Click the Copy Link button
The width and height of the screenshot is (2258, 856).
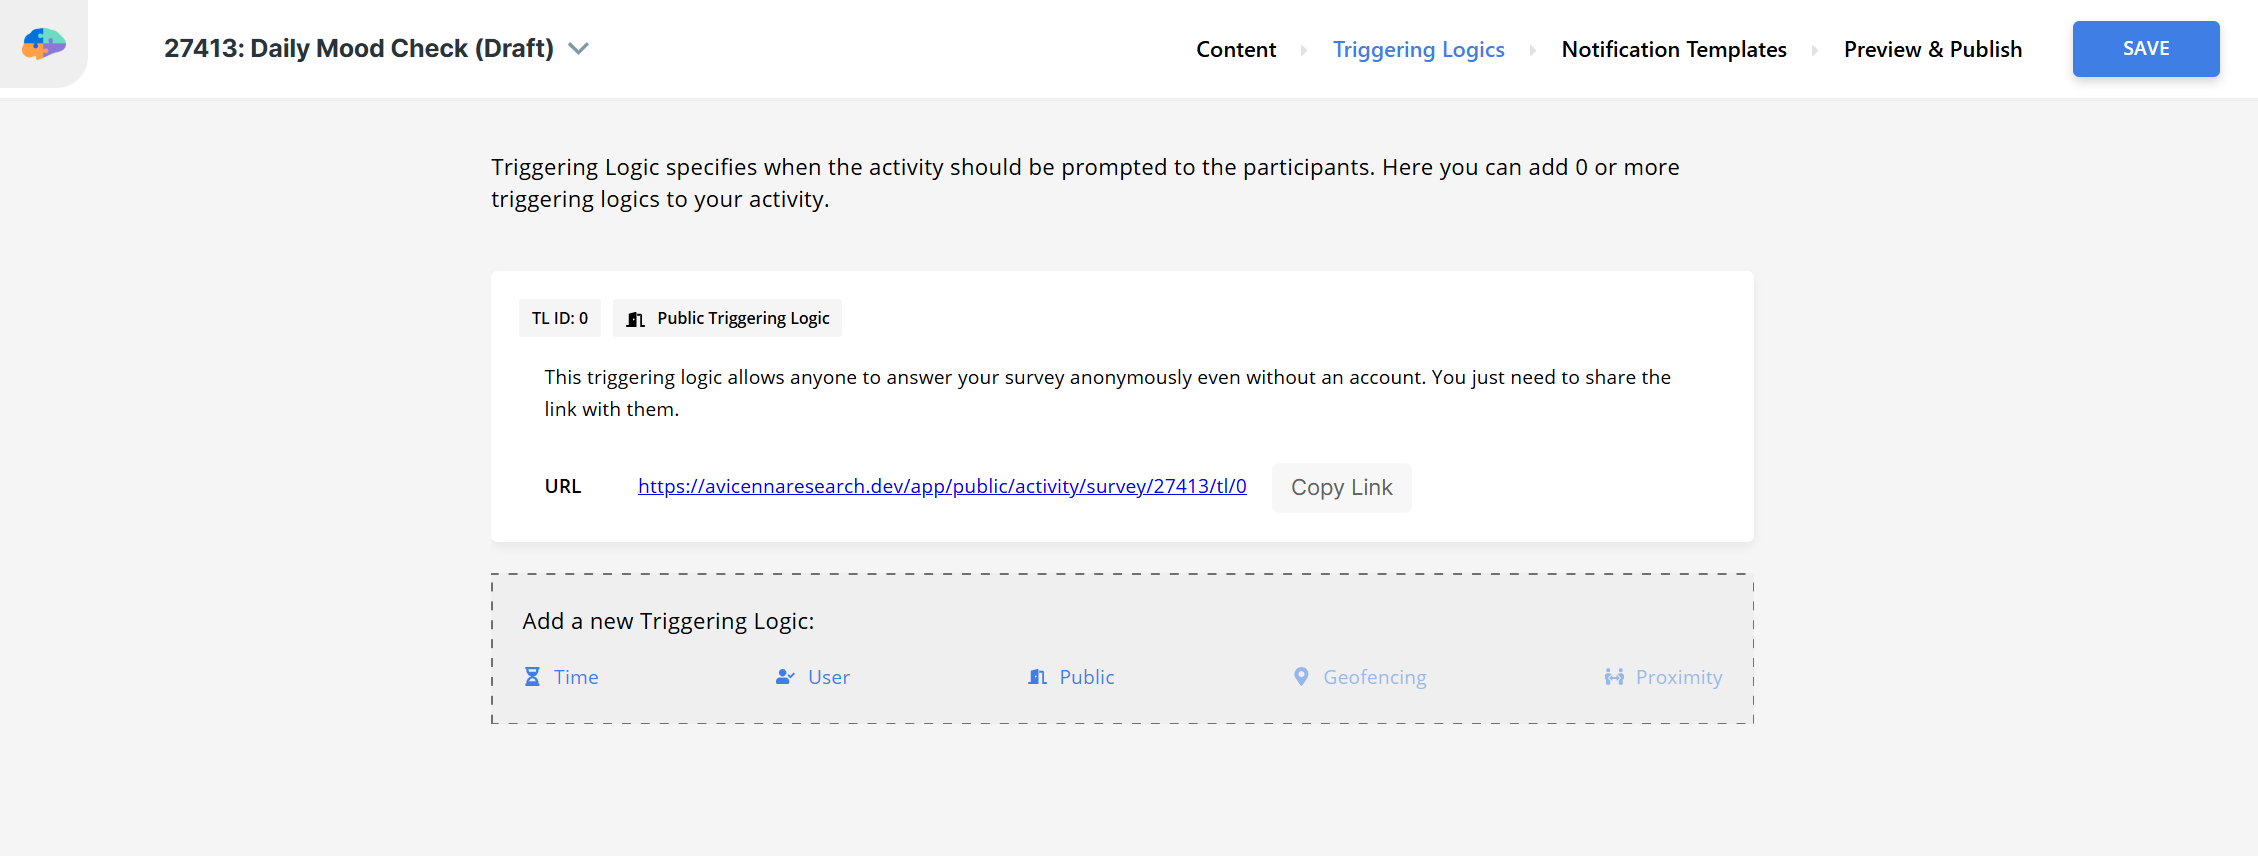click(x=1341, y=487)
